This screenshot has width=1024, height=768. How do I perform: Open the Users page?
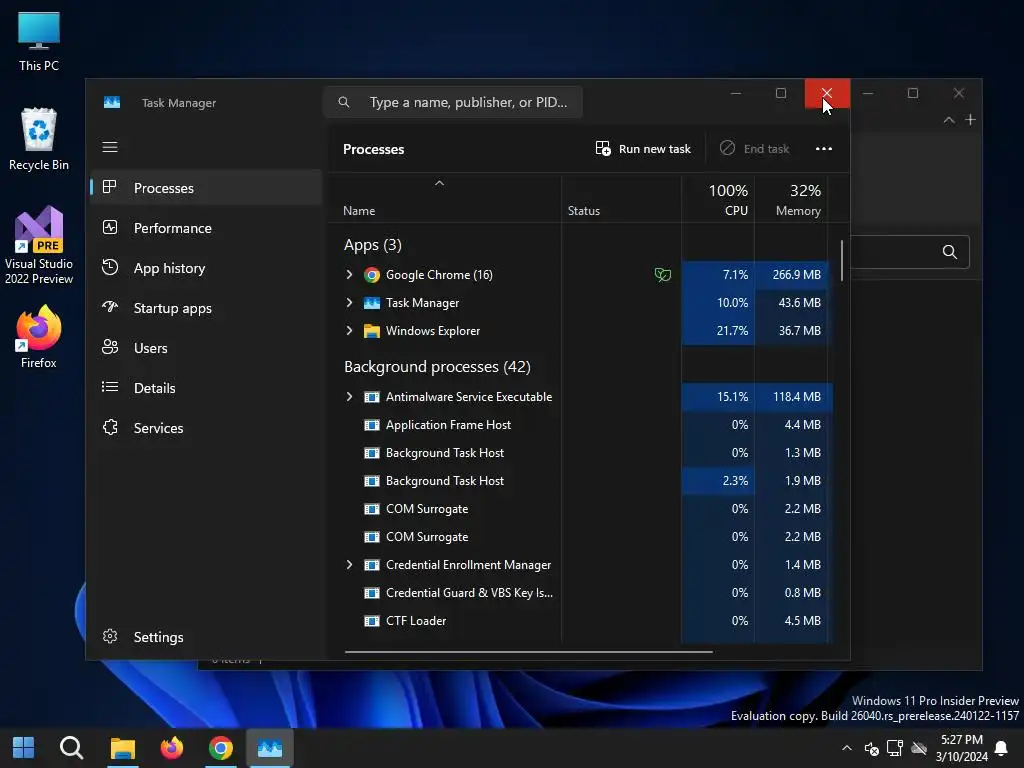coord(206,348)
